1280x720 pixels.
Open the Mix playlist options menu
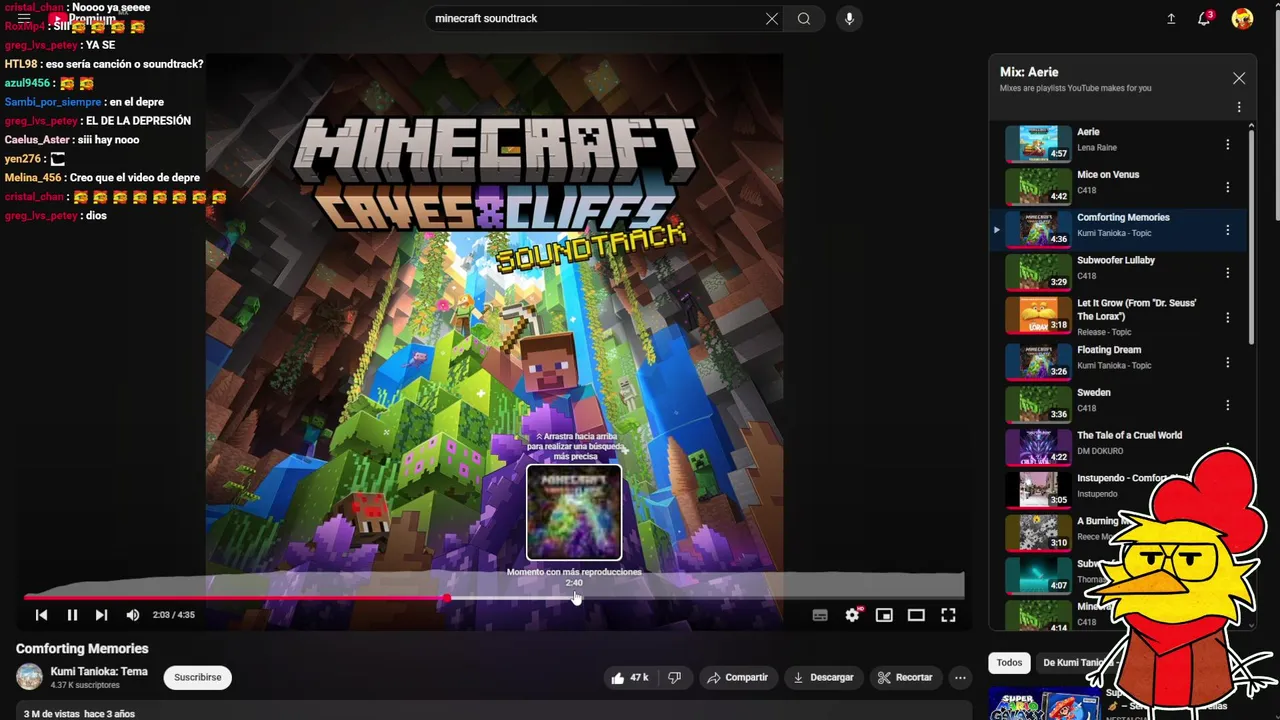(1239, 107)
